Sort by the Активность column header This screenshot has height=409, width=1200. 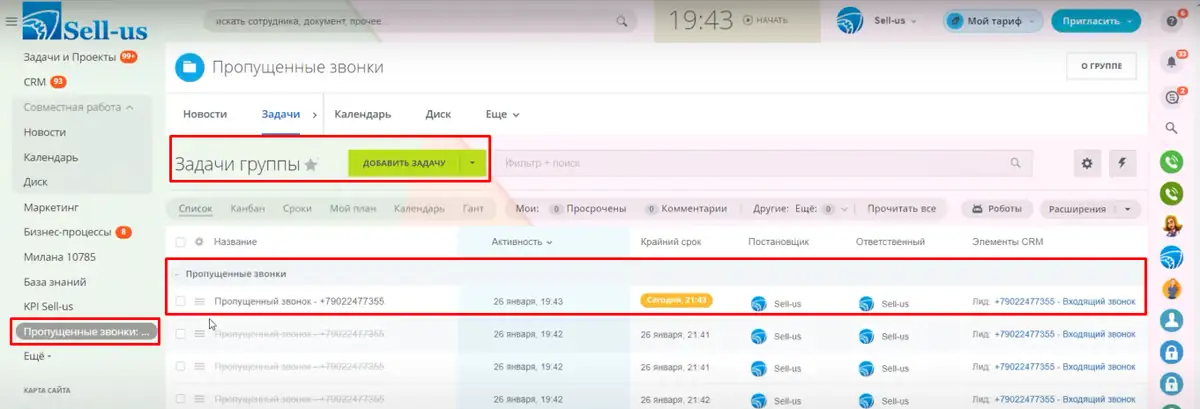tap(522, 242)
